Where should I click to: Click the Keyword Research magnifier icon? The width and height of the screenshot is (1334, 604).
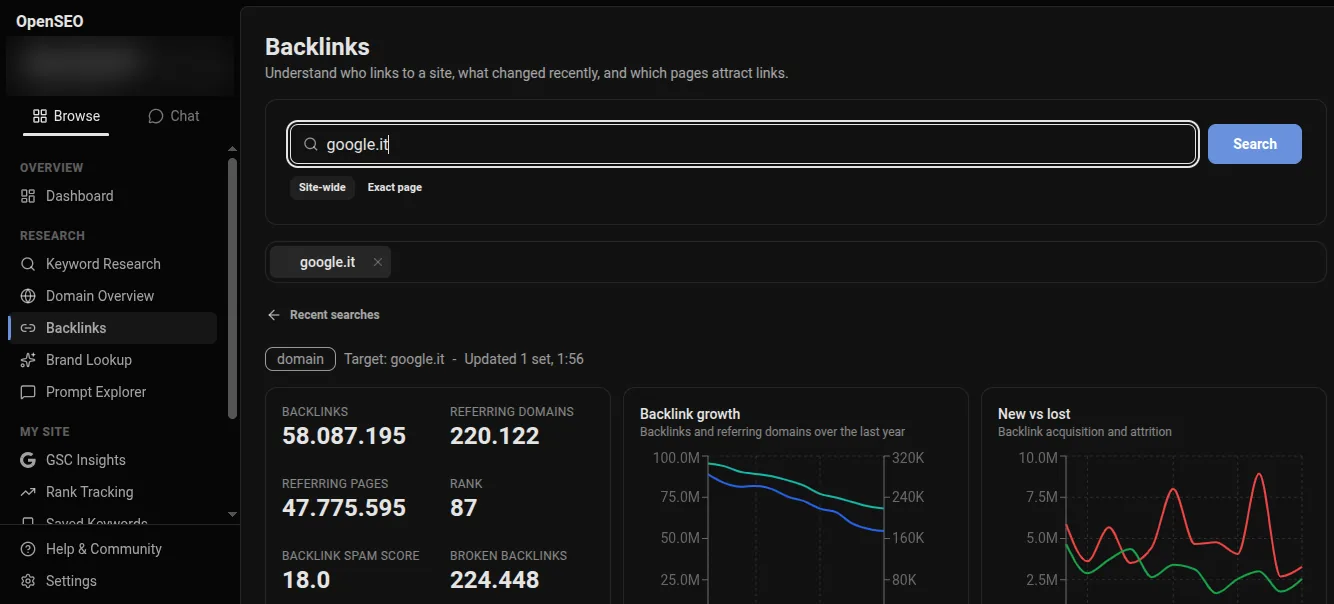point(28,264)
